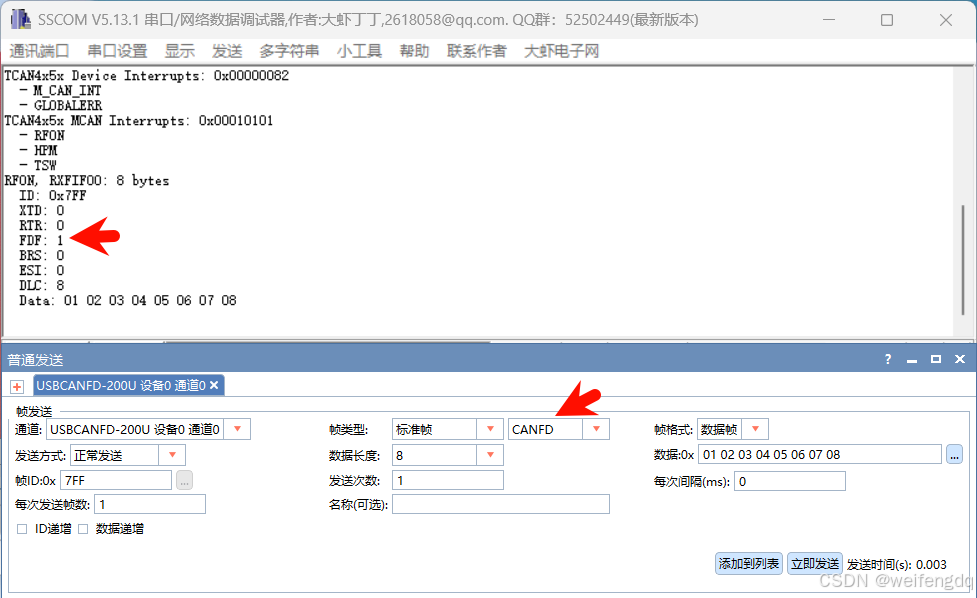Minimize the SSCOM window
The width and height of the screenshot is (977, 598).
coord(829,20)
